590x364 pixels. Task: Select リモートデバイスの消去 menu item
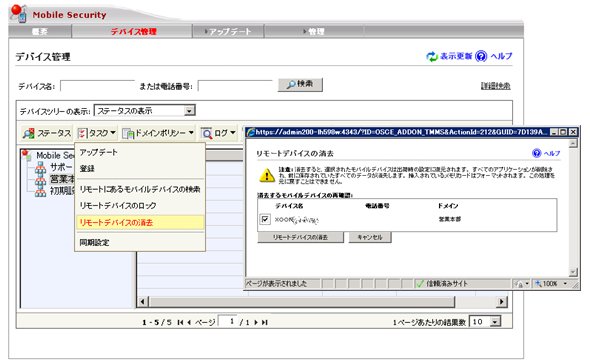140,222
